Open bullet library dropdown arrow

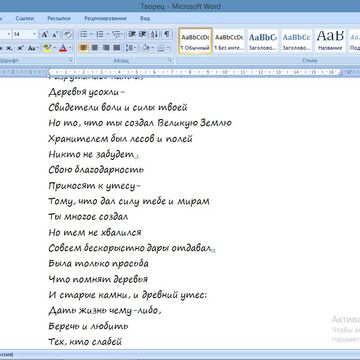tap(91, 34)
